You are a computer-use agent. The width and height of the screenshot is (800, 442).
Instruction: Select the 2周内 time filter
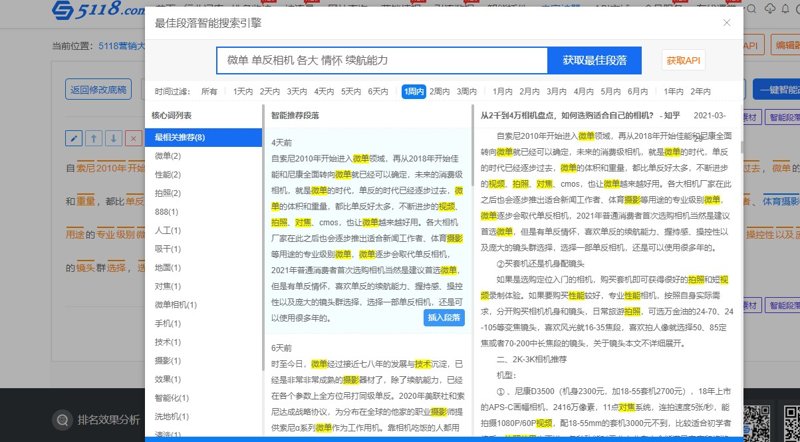(439, 91)
